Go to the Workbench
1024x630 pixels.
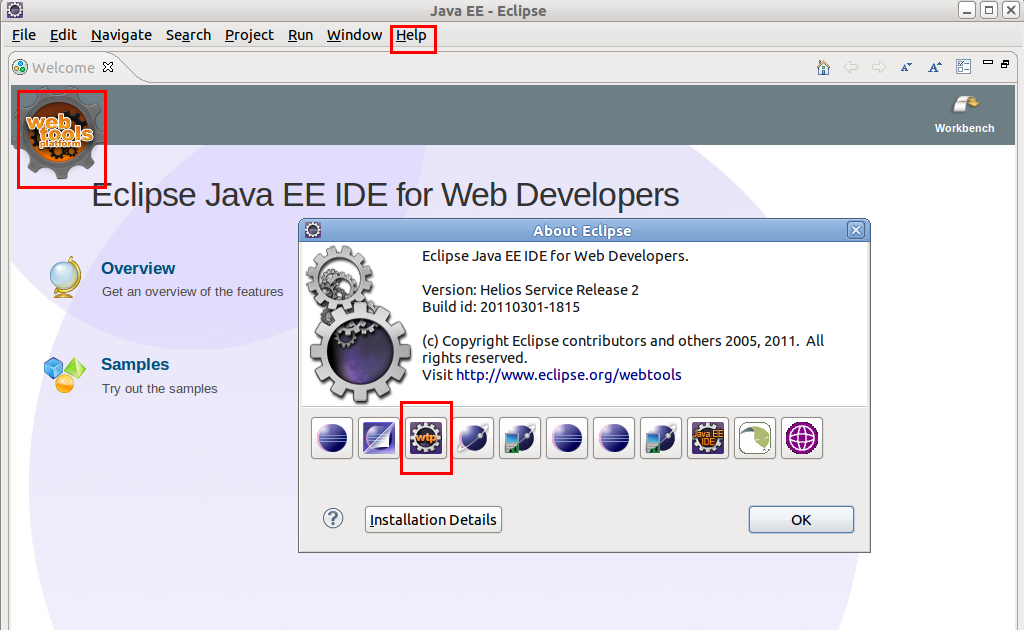(965, 114)
